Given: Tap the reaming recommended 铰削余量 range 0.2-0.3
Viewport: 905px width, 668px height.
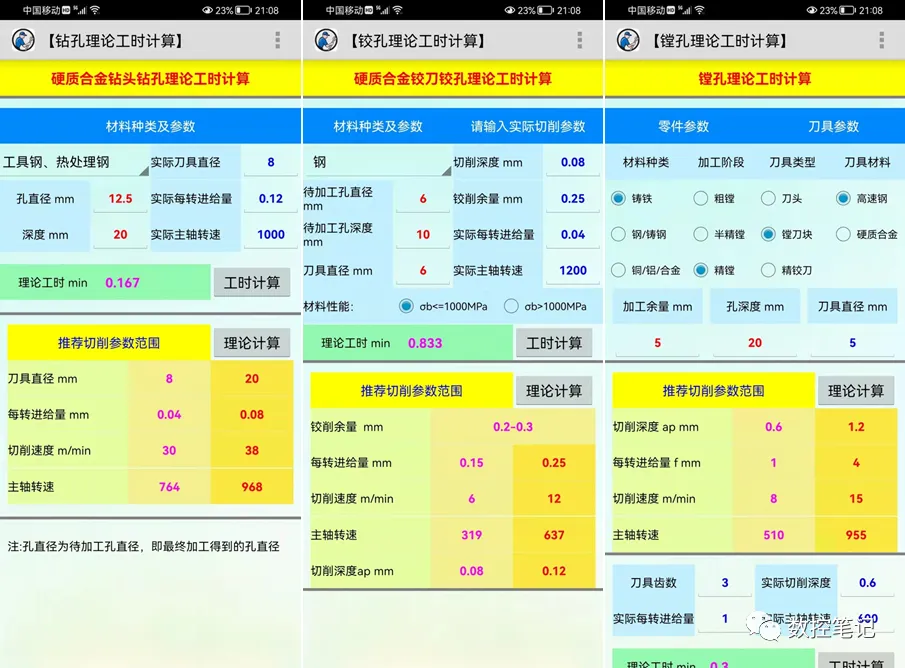Looking at the screenshot, I should pyautogui.click(x=513, y=427).
